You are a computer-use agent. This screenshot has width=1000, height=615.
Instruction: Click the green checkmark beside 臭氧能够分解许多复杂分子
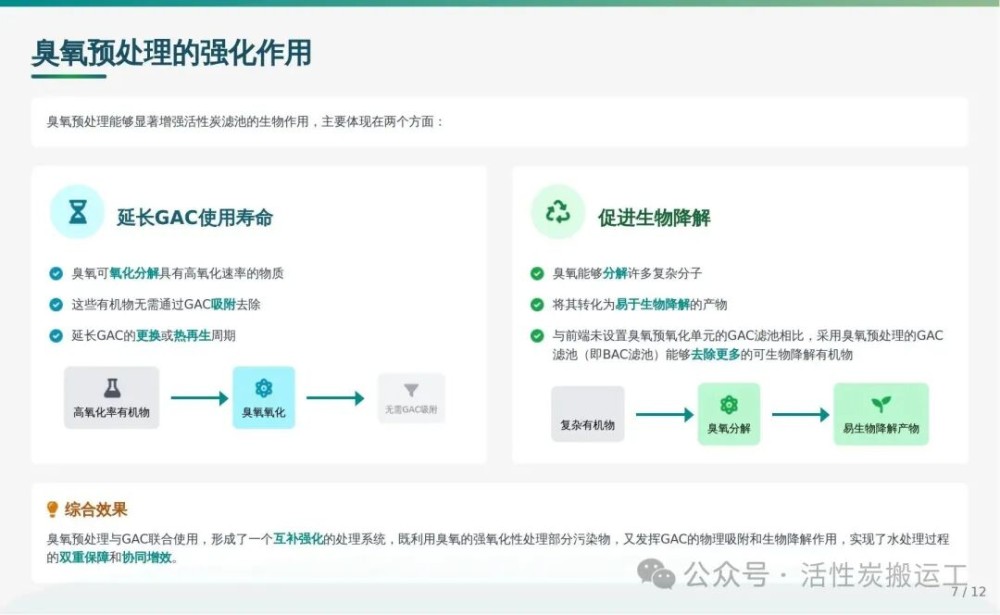click(537, 273)
